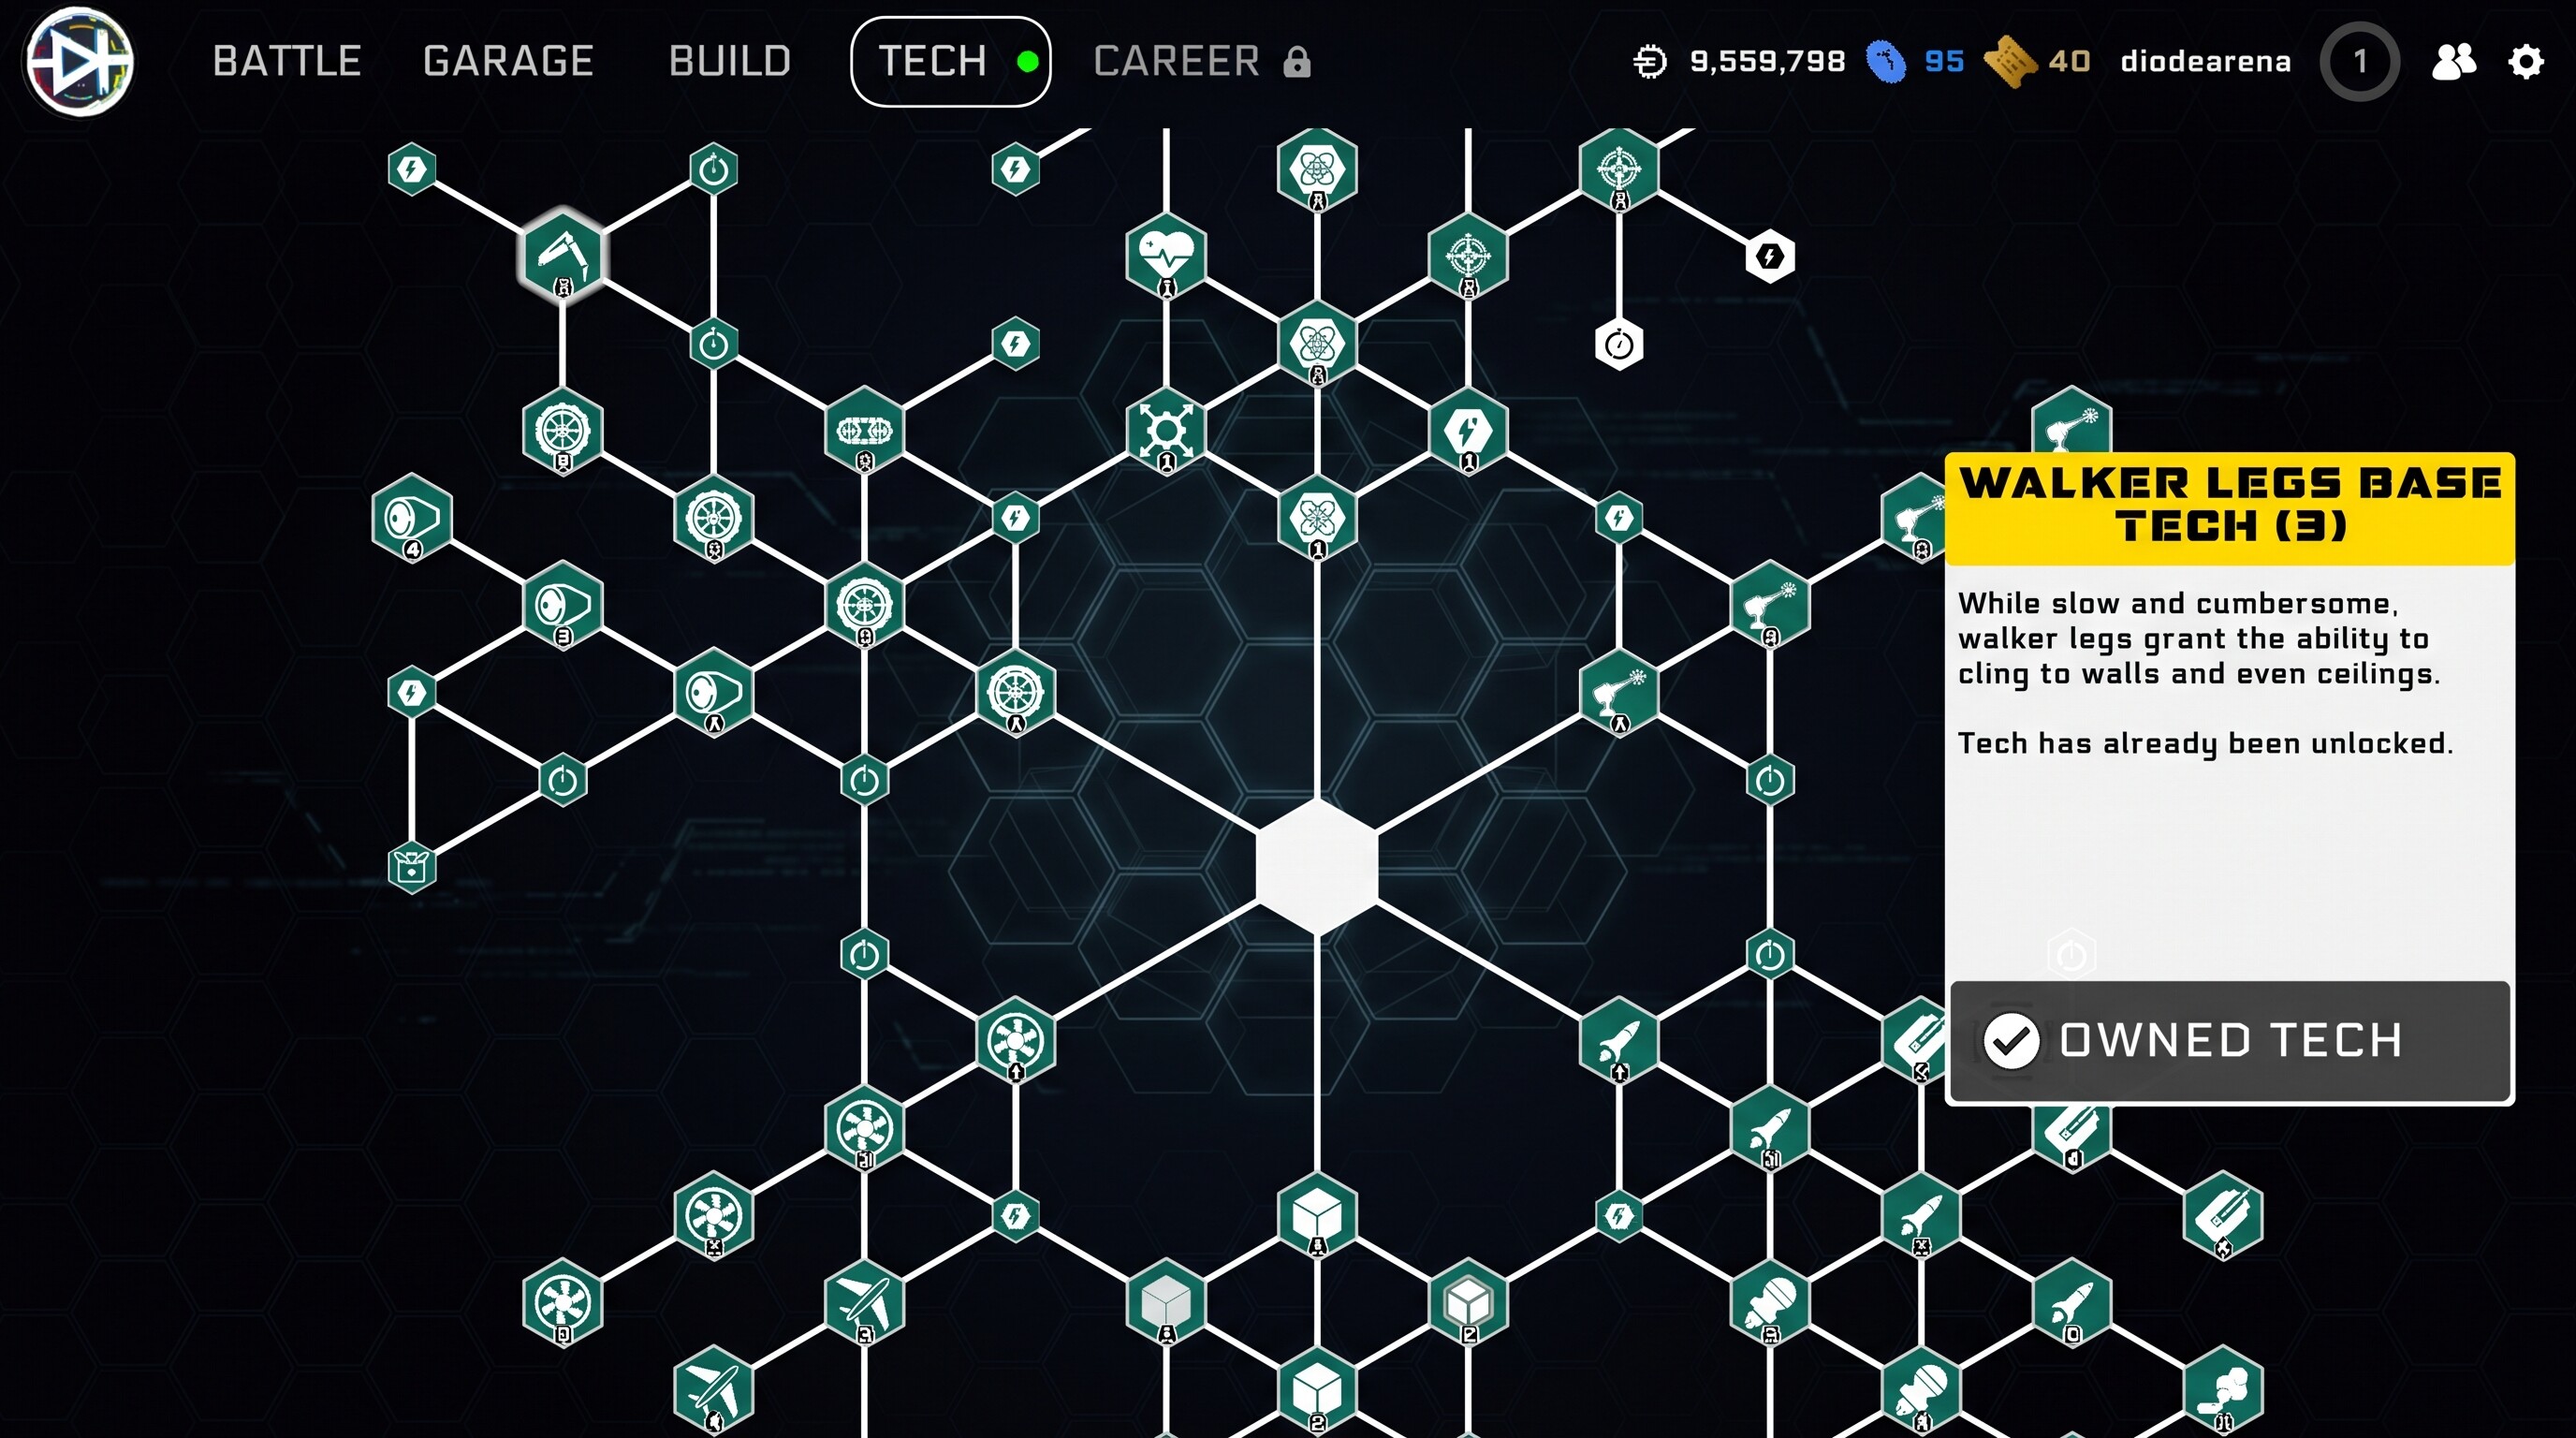
Task: Switch to the BATTLE tab
Action: (x=287, y=62)
